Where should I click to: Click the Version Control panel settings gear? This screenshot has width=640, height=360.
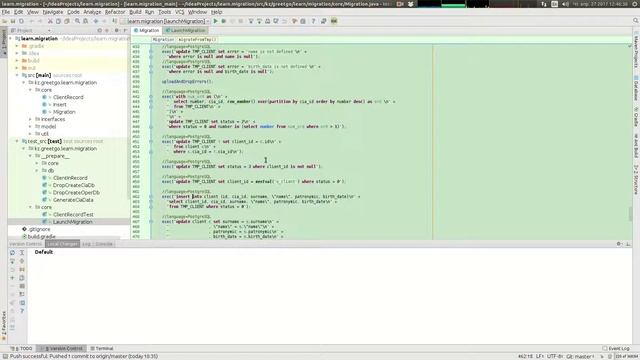pos(619,244)
